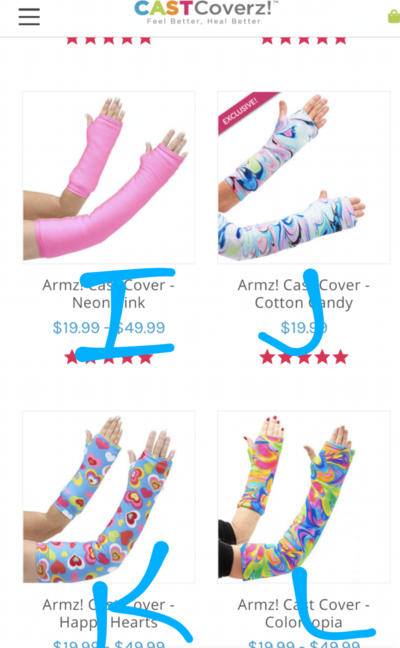Click the star rating under Neon Pink
The height and width of the screenshot is (648, 400).
(x=109, y=357)
